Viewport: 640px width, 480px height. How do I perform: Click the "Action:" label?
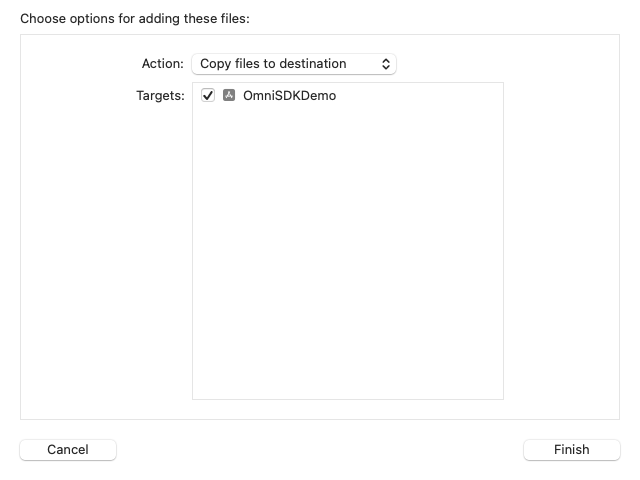pos(162,64)
